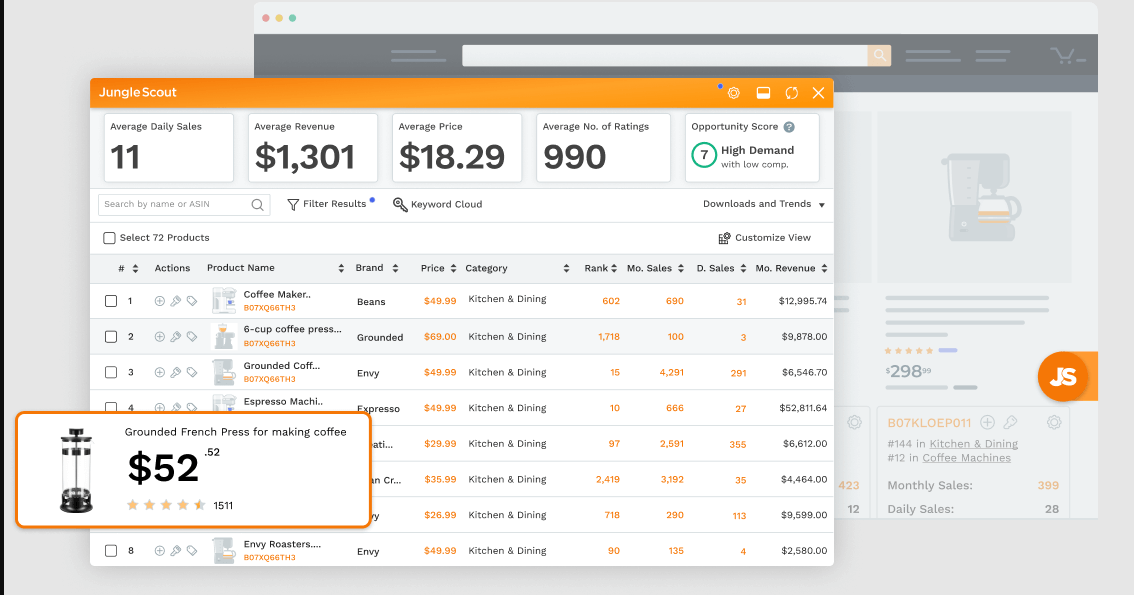This screenshot has width=1134, height=595.
Task: Click the Jungle Scout window layout icon
Action: pos(763,93)
